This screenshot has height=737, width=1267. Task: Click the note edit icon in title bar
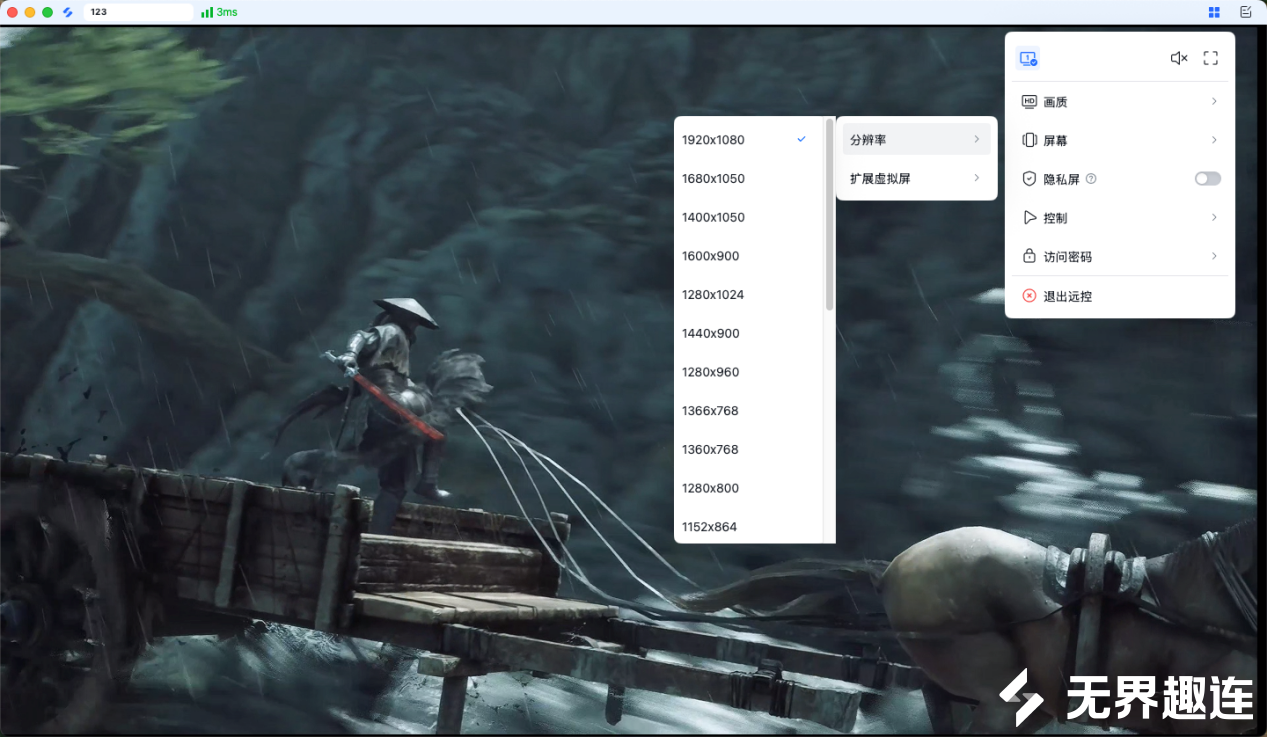tap(1245, 12)
